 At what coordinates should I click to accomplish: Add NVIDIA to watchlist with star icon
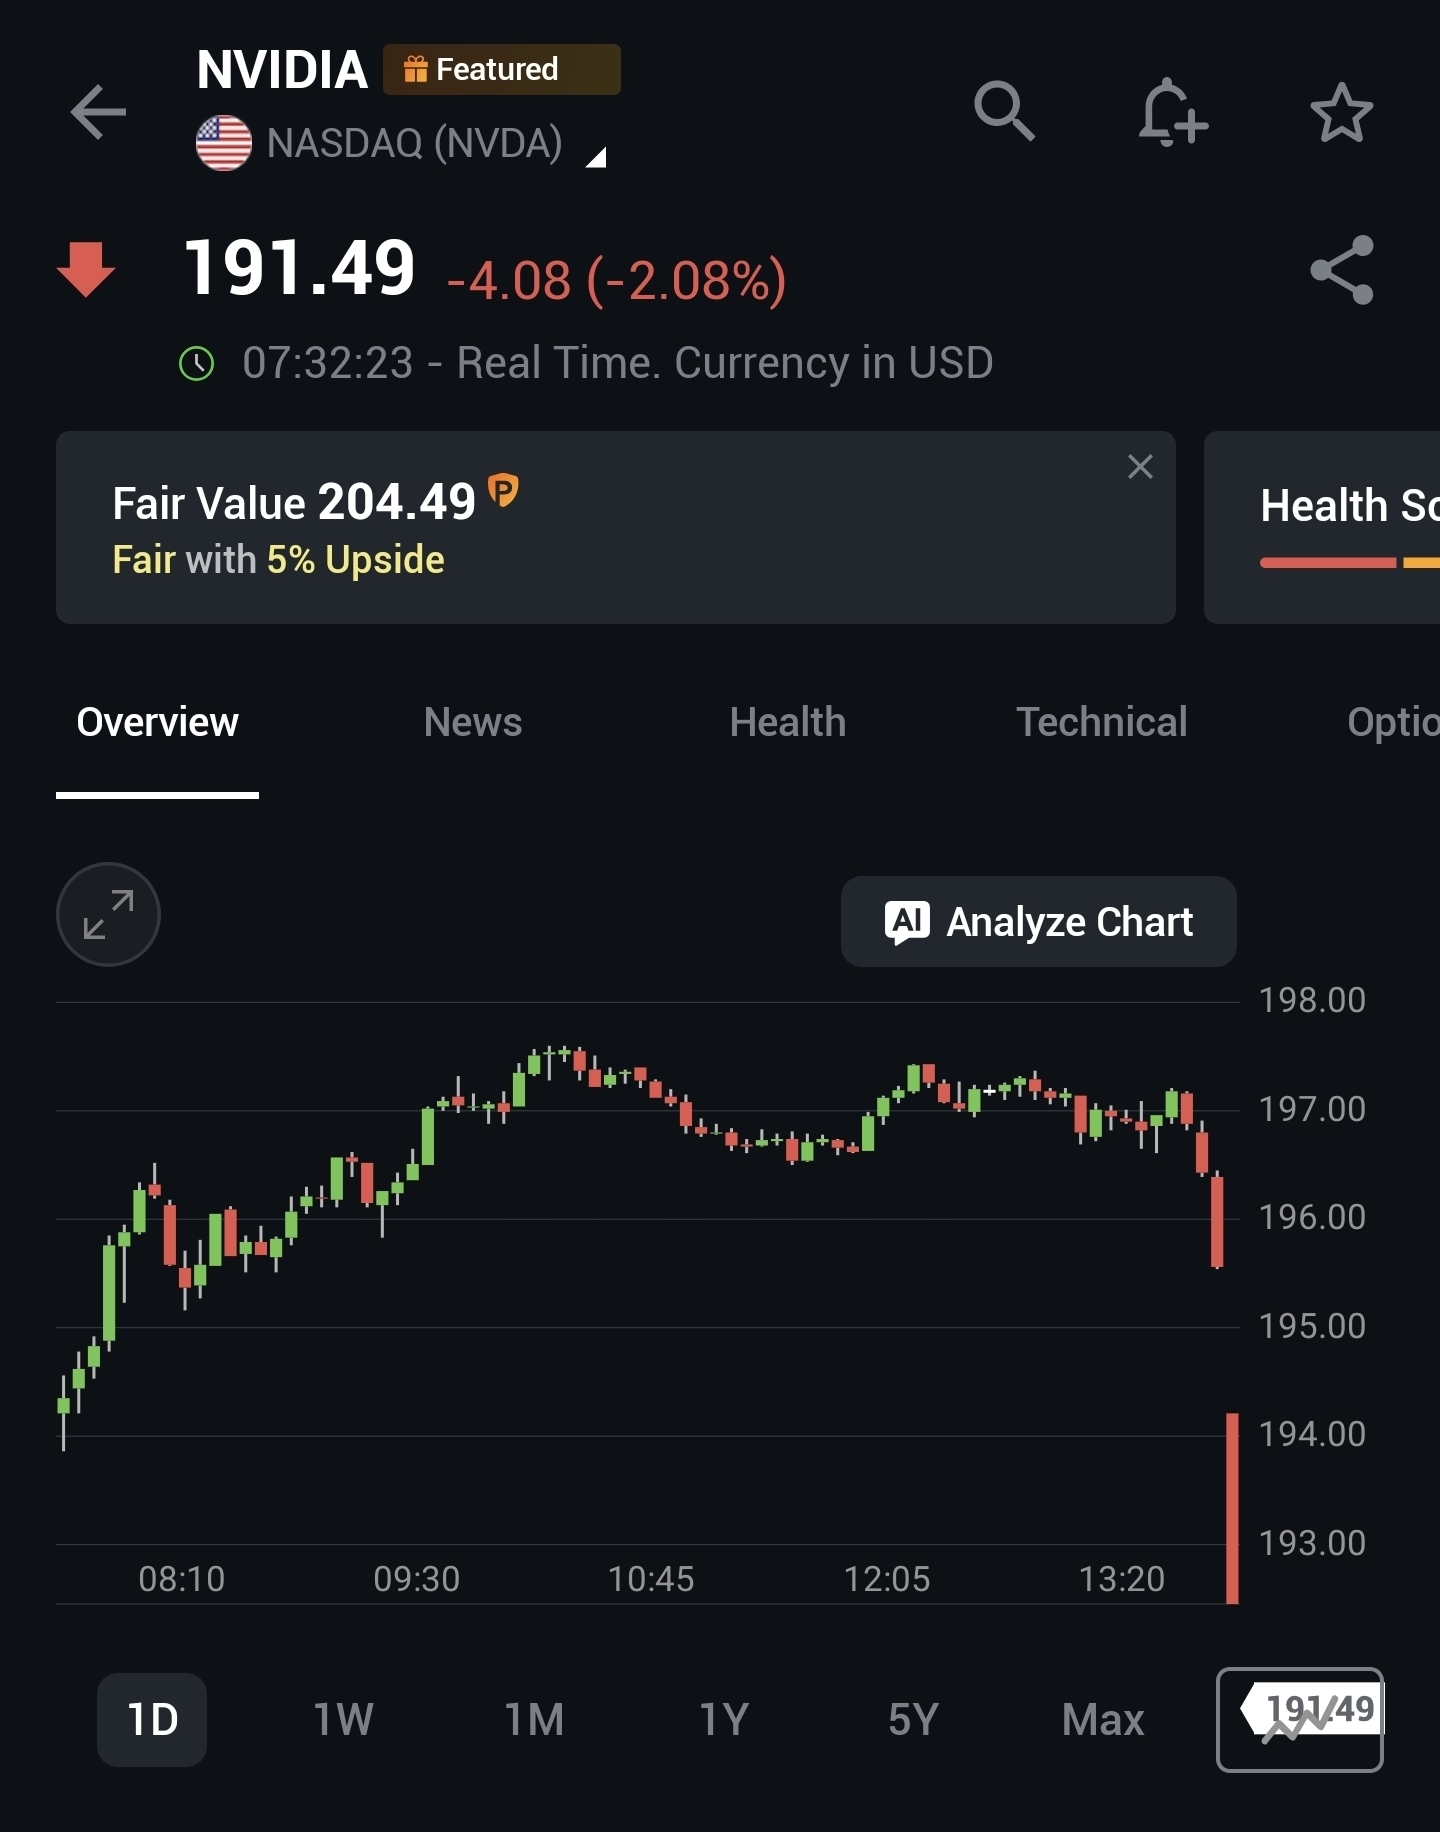pyautogui.click(x=1341, y=113)
